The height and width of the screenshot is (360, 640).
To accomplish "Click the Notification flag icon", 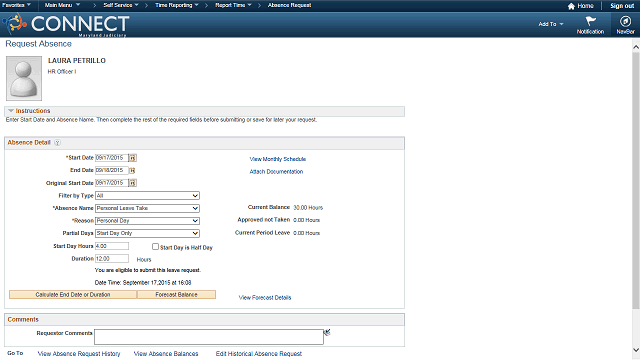I will (x=590, y=21).
